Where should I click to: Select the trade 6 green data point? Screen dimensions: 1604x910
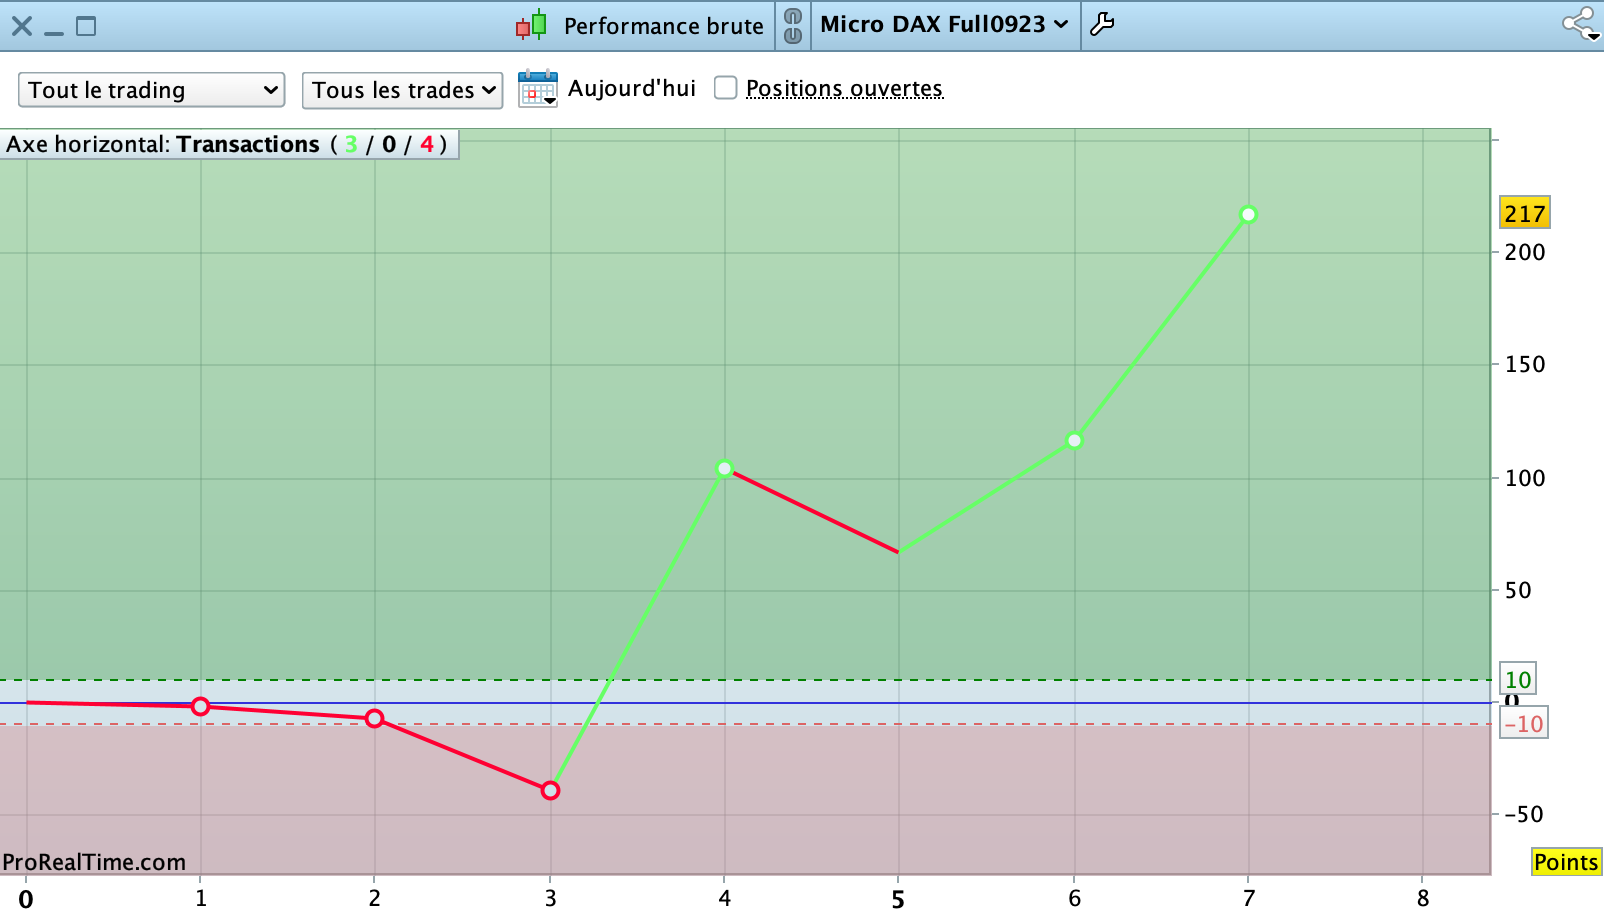(x=1074, y=440)
